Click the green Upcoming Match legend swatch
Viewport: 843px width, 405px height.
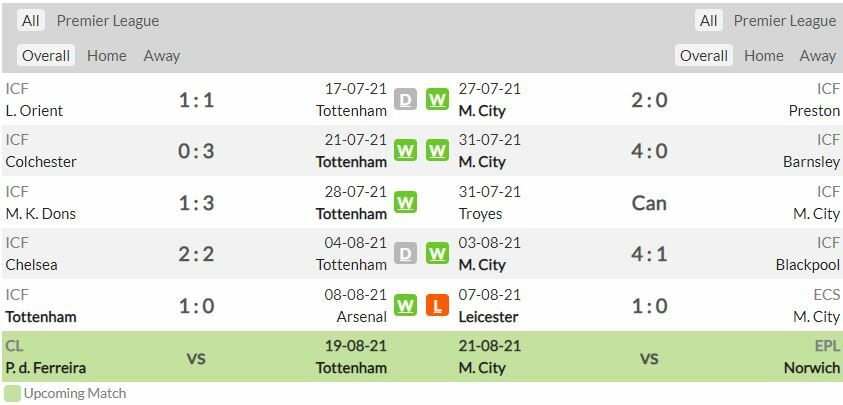coord(12,394)
